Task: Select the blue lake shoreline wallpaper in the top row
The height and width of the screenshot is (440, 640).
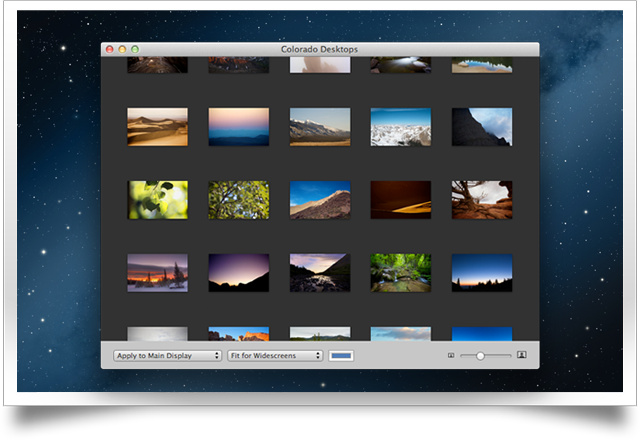Action: 482,65
